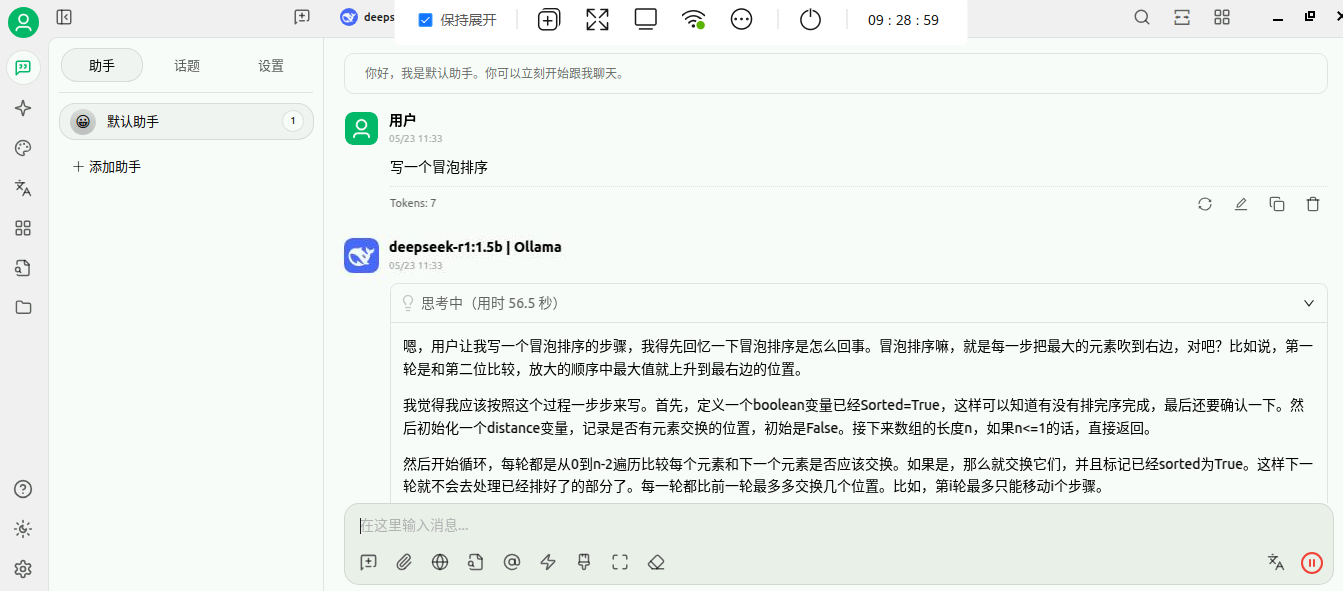This screenshot has width=1343, height=591.
Task: Stop generation with the red pause button
Action: 1311,562
